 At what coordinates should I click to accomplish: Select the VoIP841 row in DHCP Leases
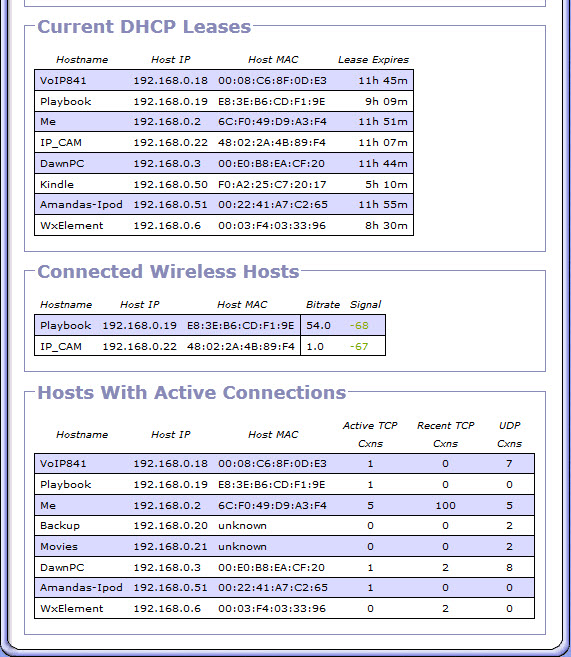[x=224, y=80]
